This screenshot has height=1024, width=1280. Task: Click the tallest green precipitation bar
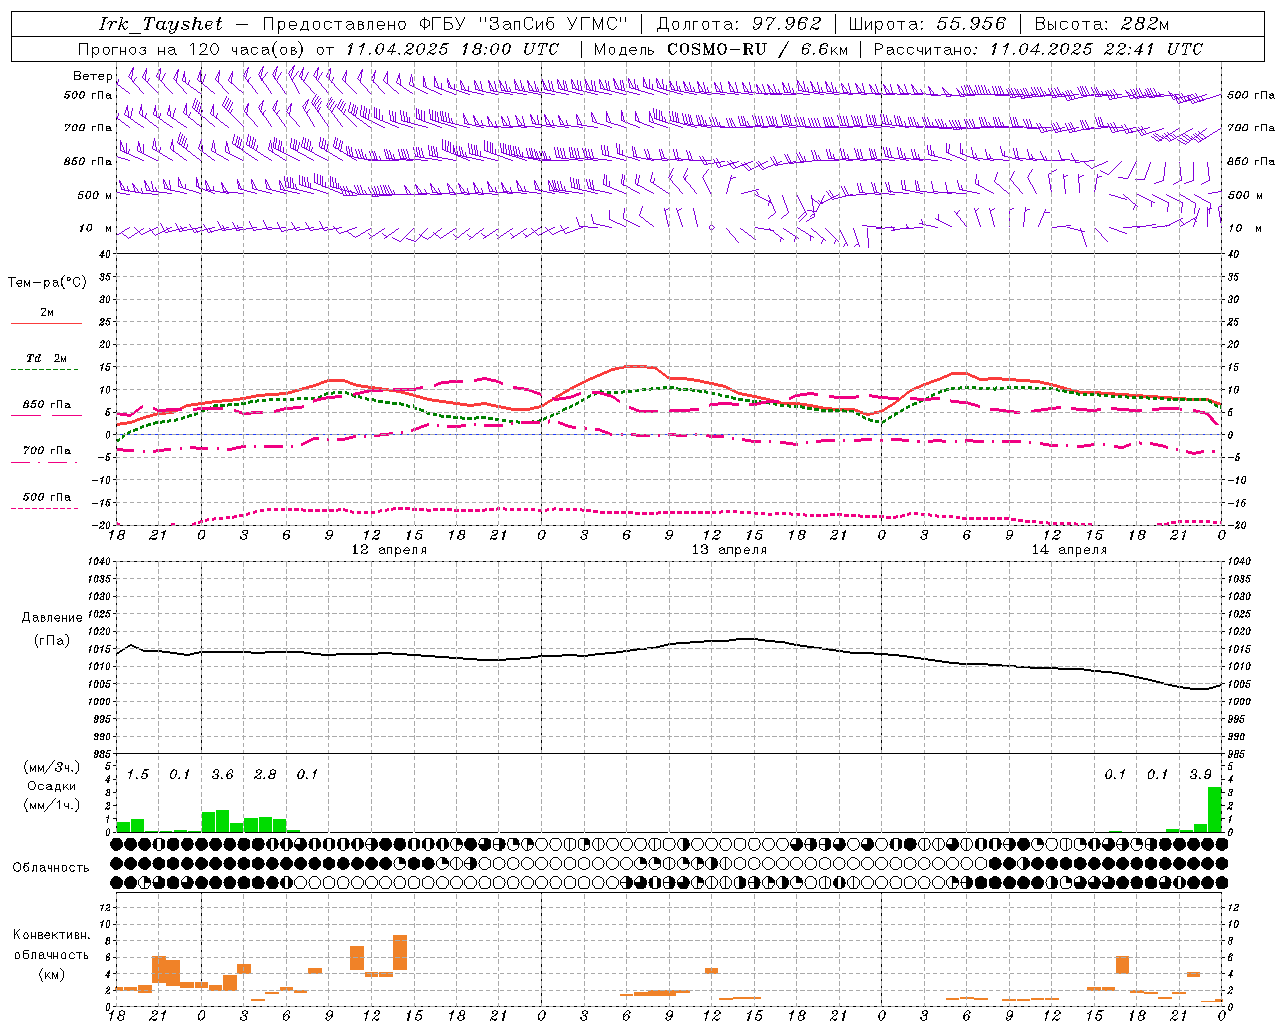(x=1214, y=810)
